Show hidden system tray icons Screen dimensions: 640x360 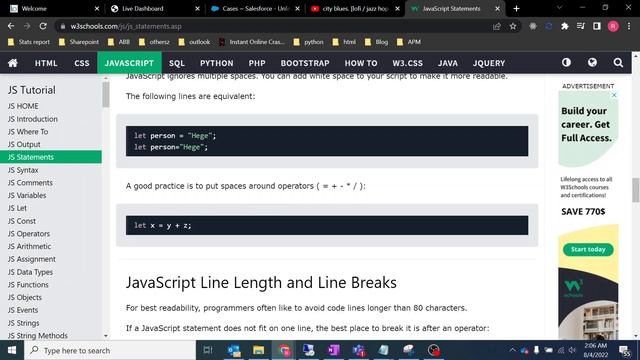click(x=512, y=350)
